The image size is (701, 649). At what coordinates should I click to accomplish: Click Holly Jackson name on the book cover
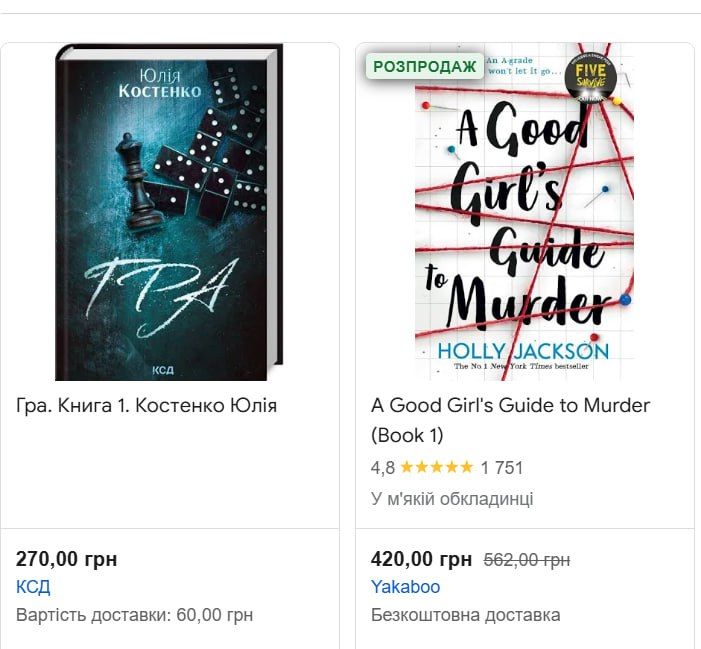[523, 351]
